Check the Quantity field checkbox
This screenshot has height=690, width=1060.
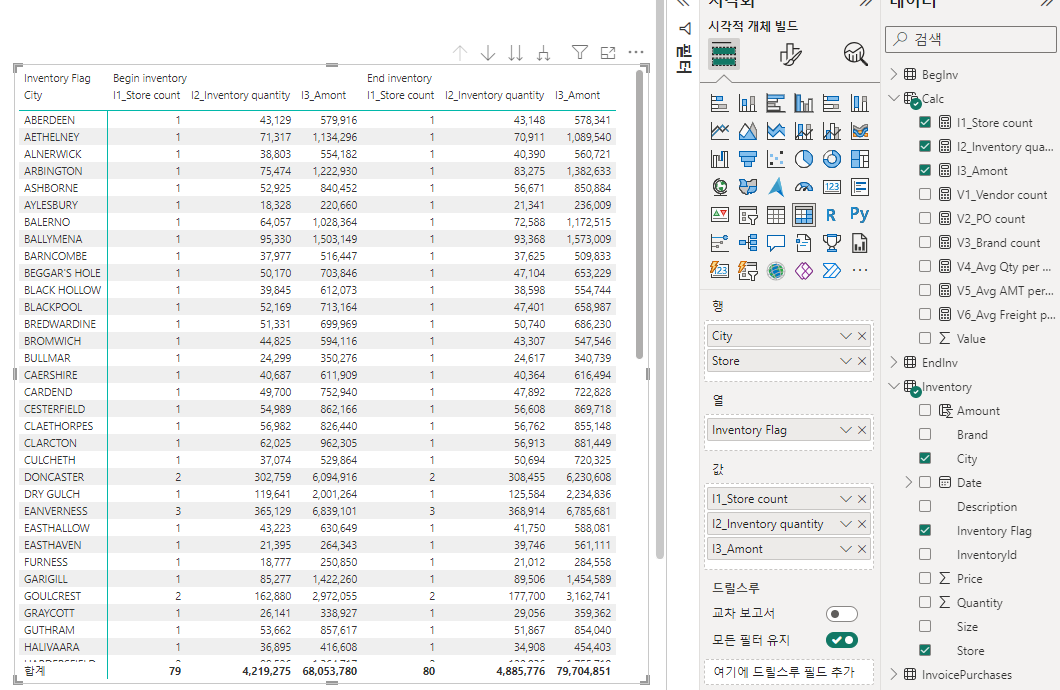[925, 602]
